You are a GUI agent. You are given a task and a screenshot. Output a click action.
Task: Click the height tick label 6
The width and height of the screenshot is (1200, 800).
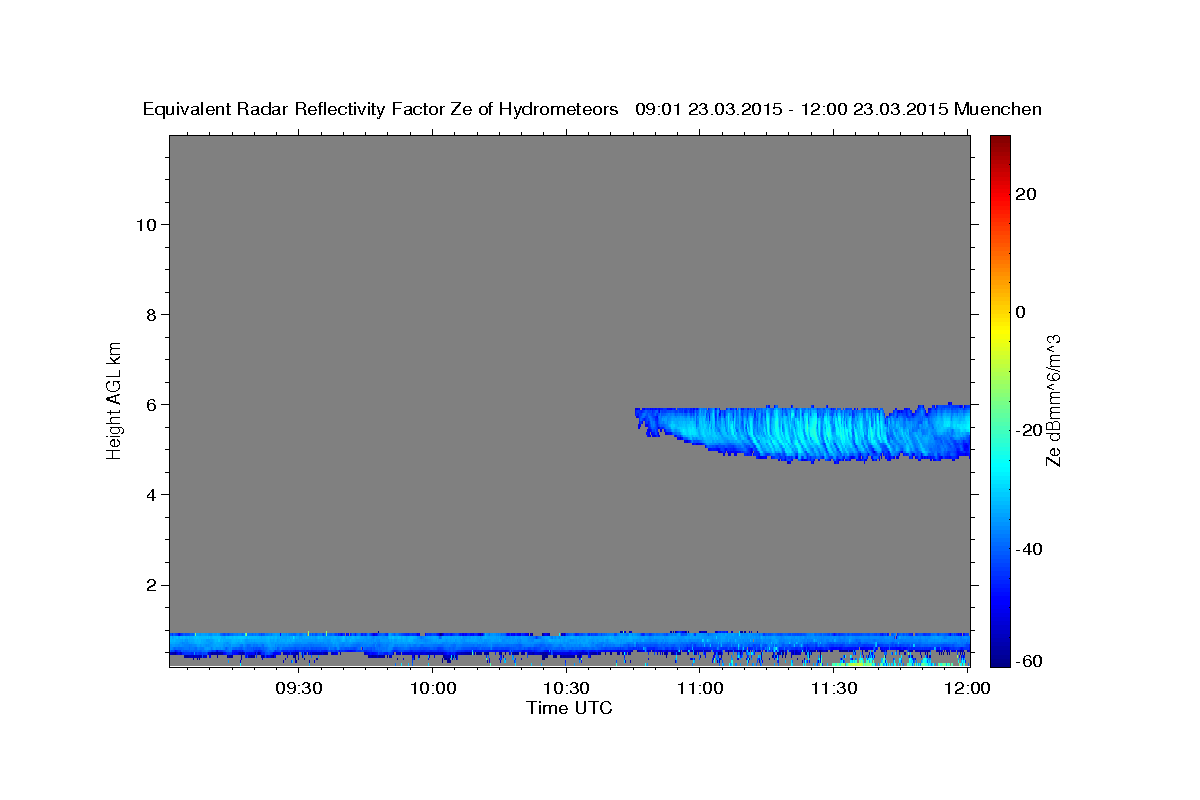[151, 404]
